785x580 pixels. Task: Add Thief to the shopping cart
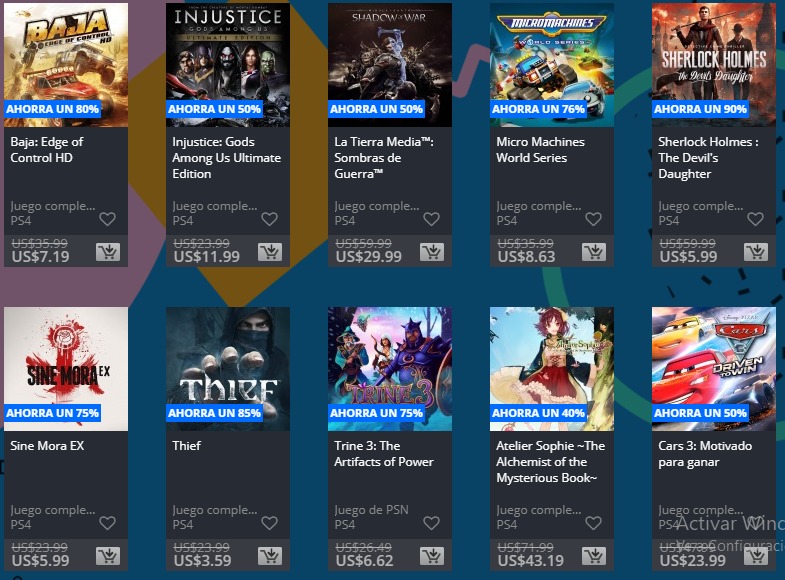(270, 556)
